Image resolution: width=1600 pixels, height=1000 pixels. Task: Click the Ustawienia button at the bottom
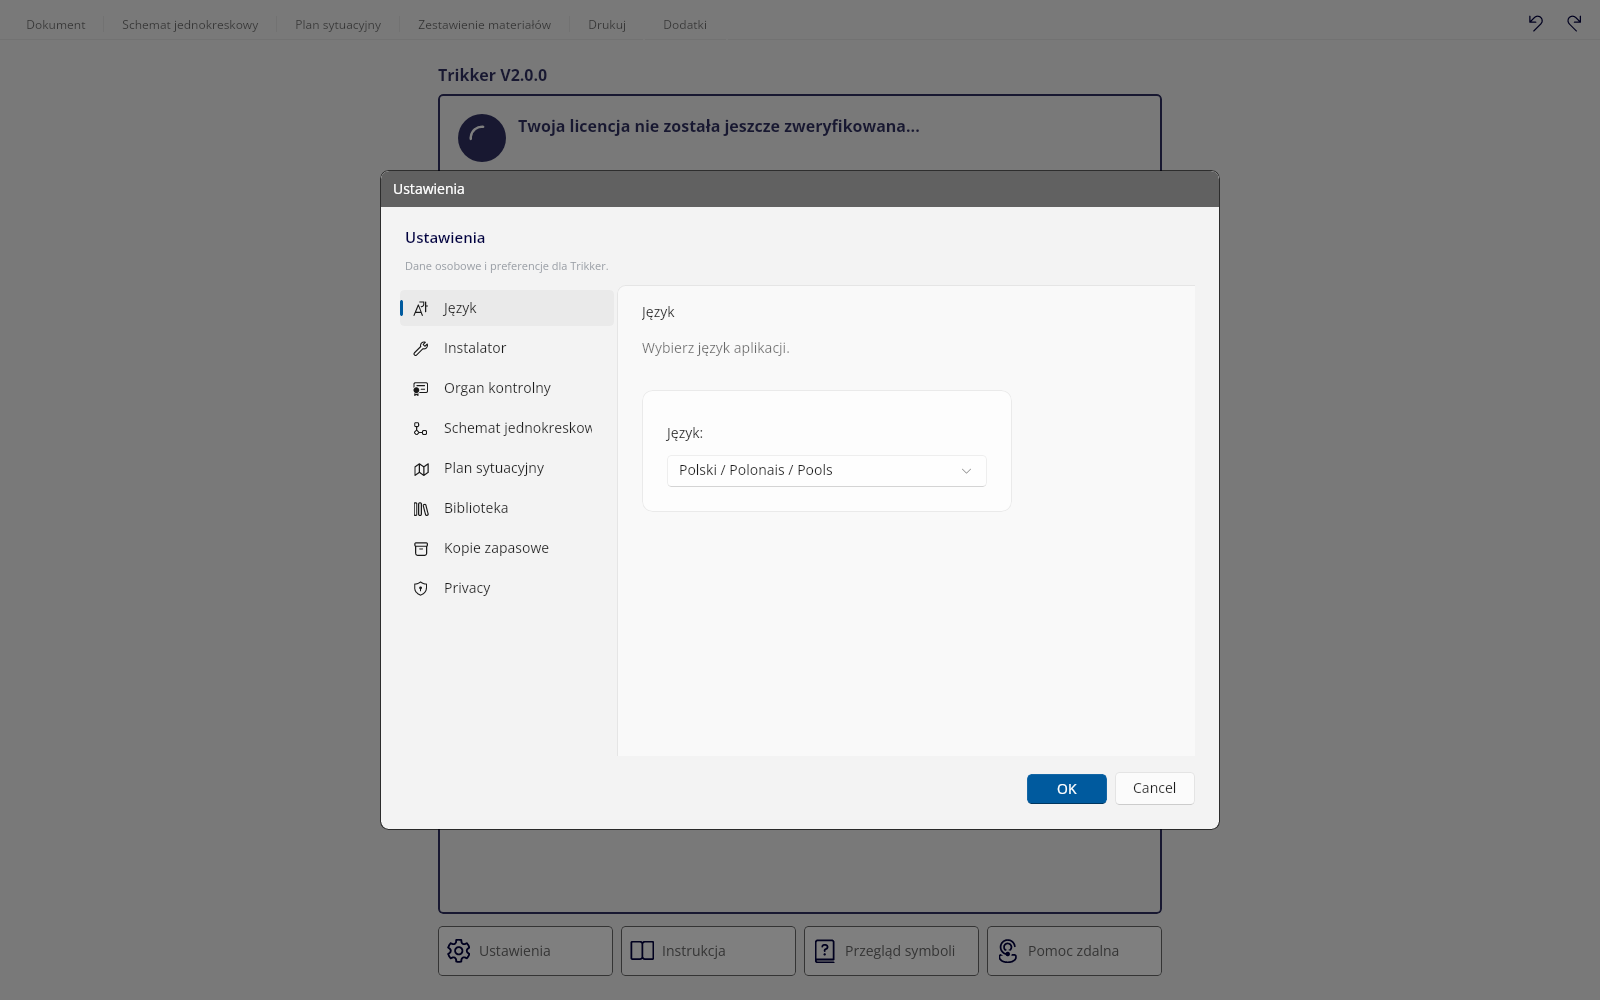click(x=525, y=951)
